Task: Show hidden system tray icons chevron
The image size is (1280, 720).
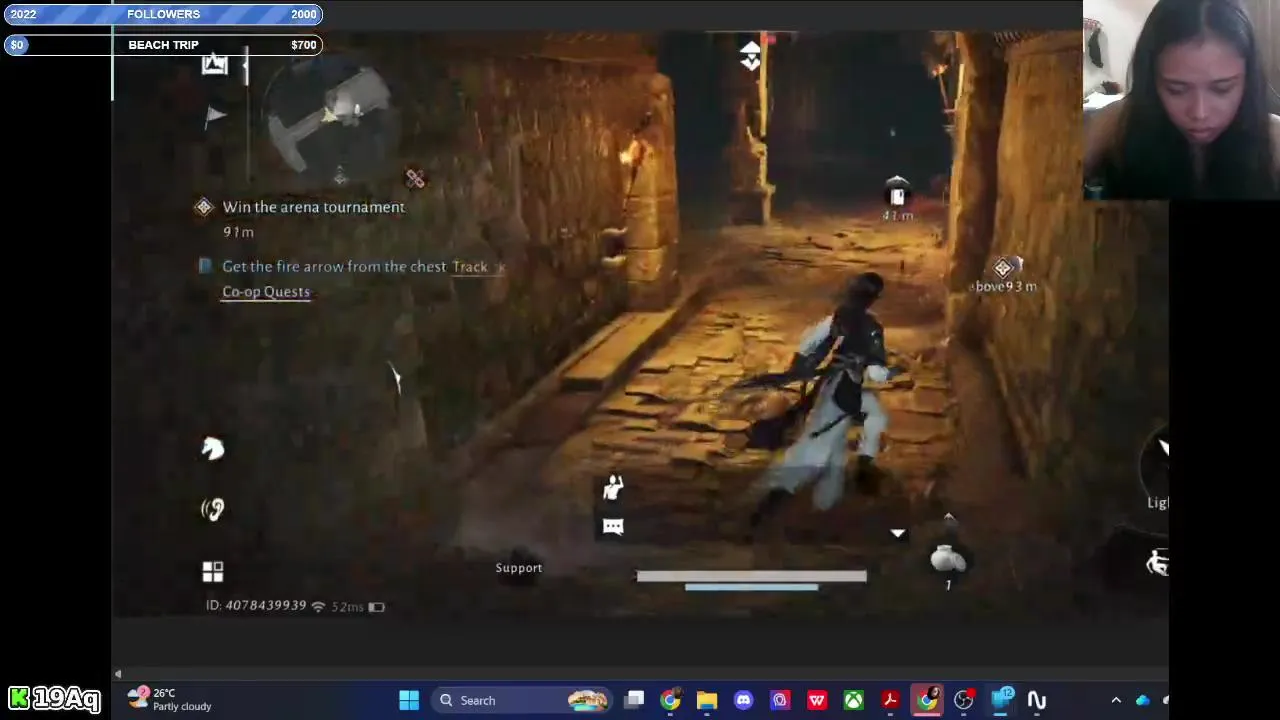Action: [1116, 700]
